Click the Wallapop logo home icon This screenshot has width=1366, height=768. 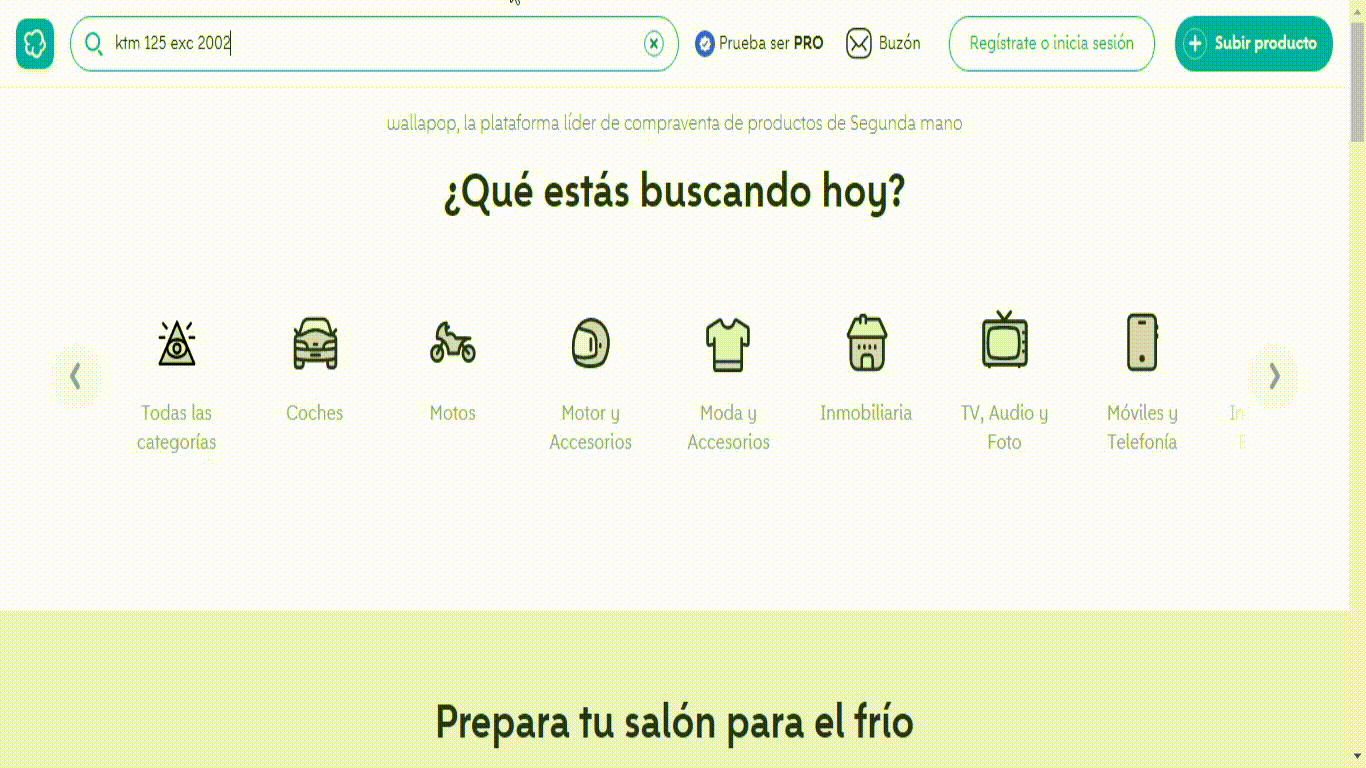point(35,44)
